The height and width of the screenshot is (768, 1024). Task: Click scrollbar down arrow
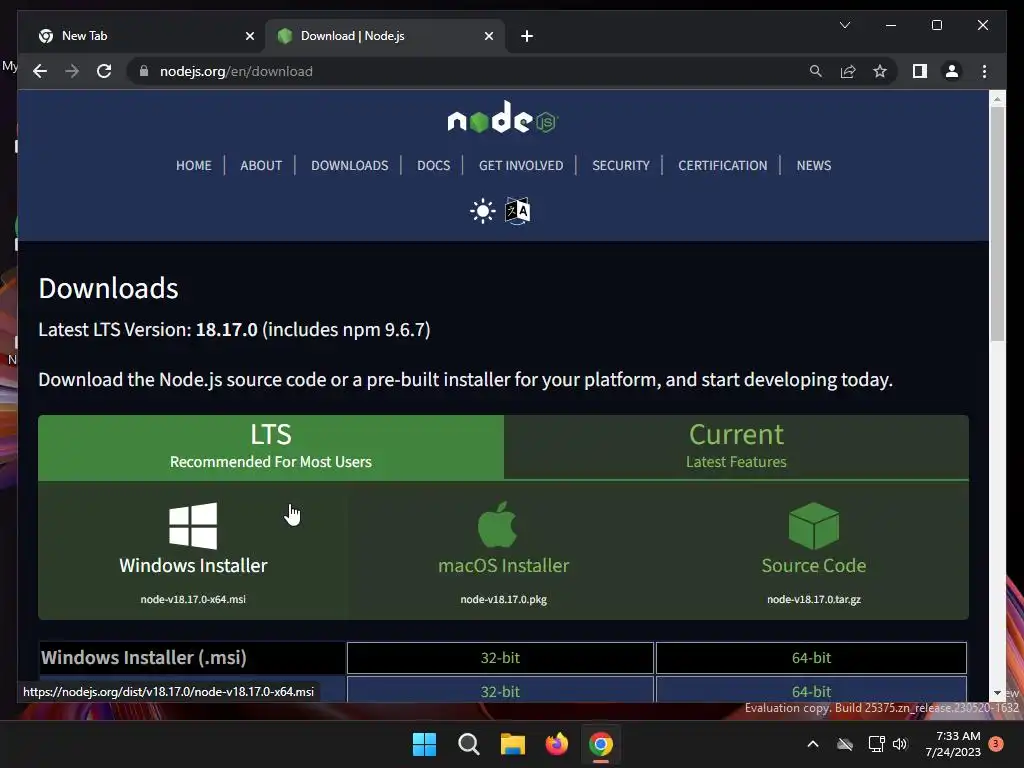click(x=997, y=693)
